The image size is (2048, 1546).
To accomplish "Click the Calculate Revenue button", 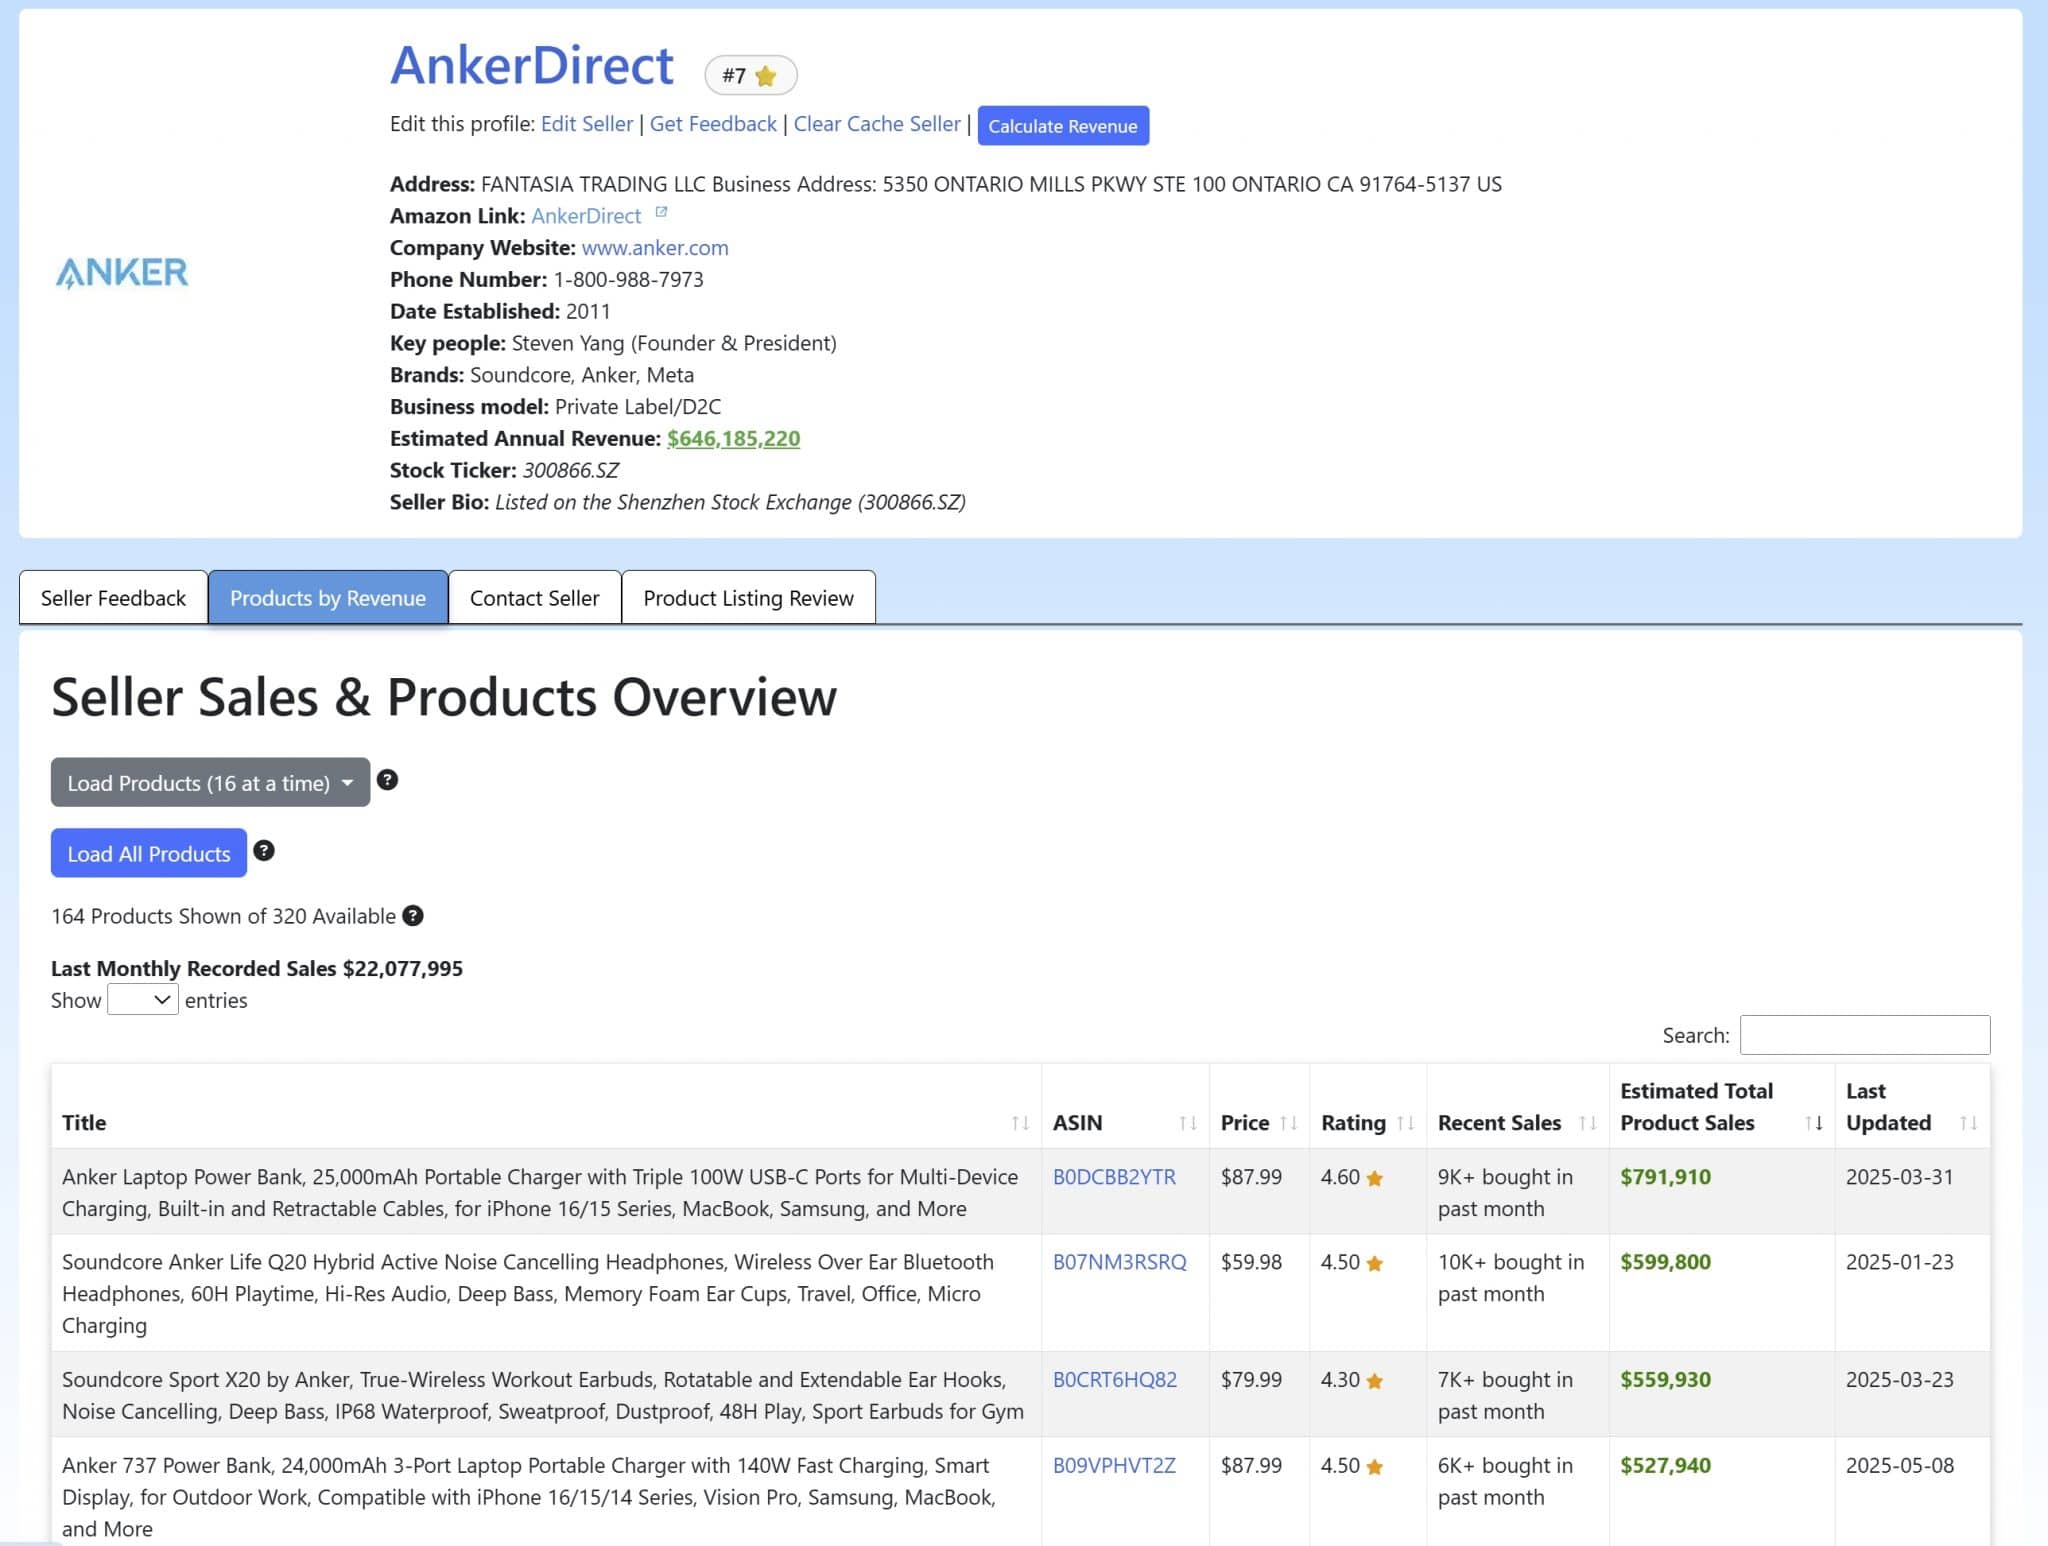I will (x=1063, y=125).
